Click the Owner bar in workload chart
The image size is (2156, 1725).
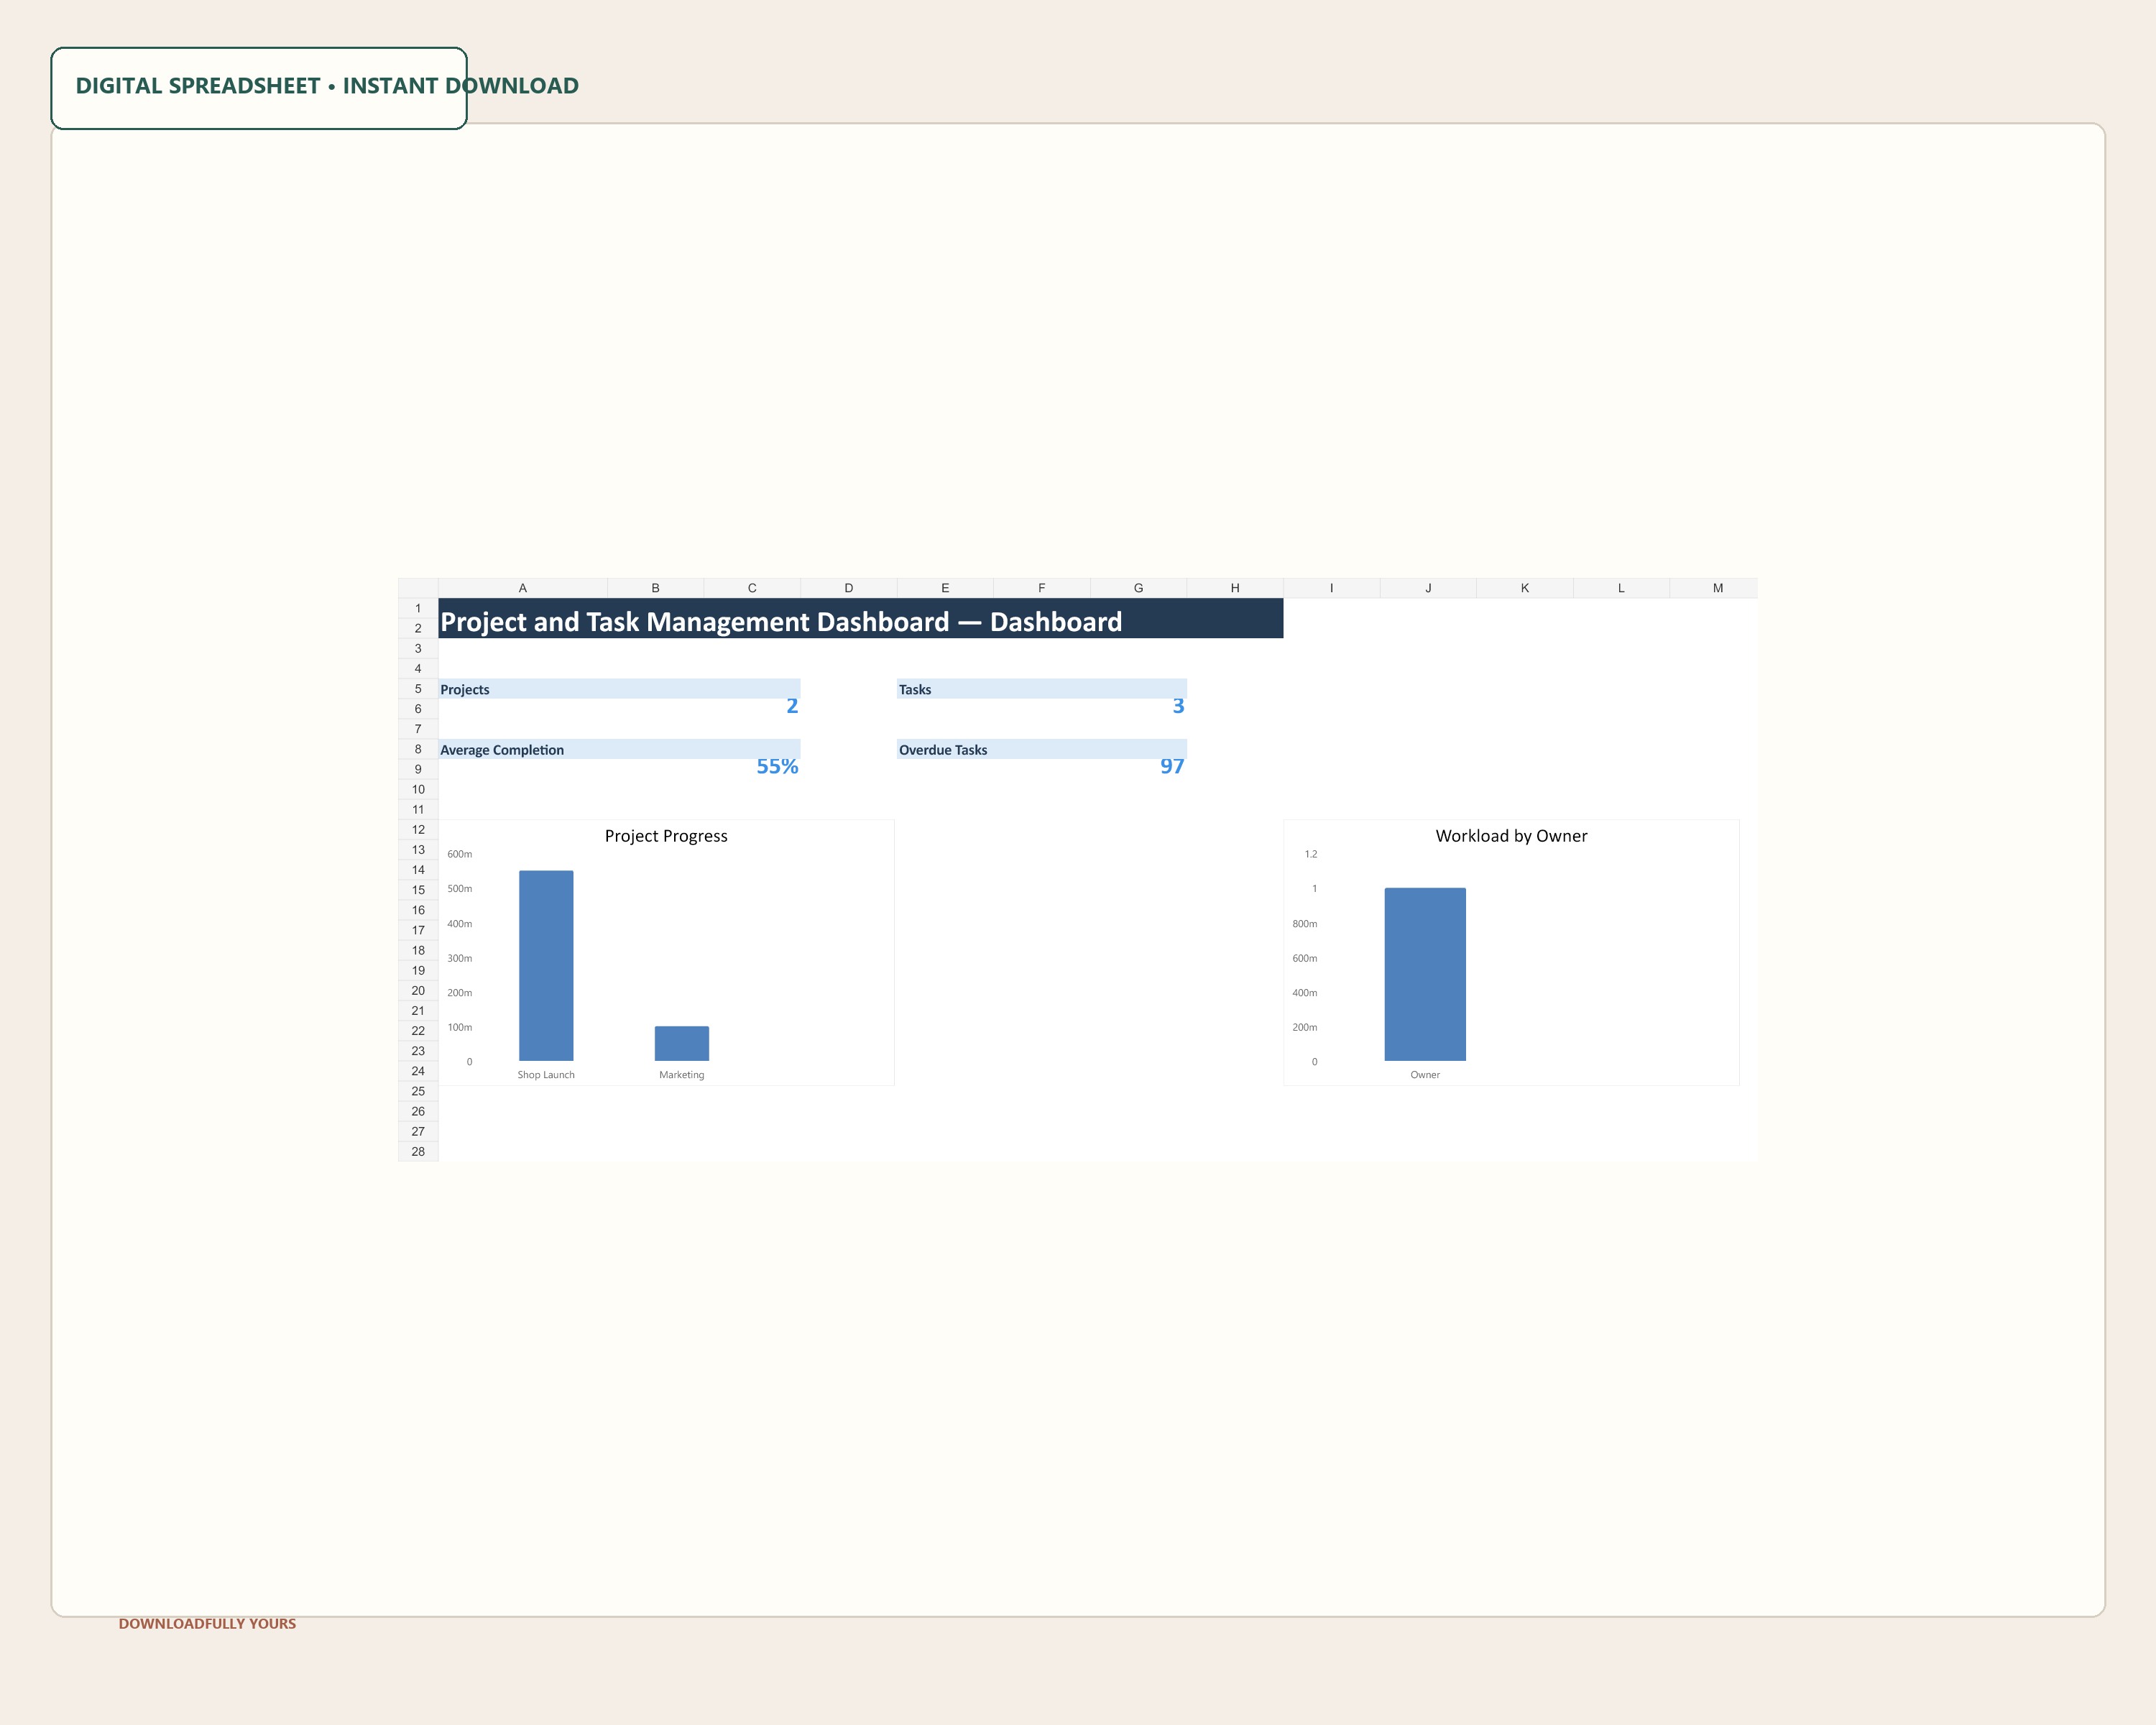click(x=1425, y=974)
